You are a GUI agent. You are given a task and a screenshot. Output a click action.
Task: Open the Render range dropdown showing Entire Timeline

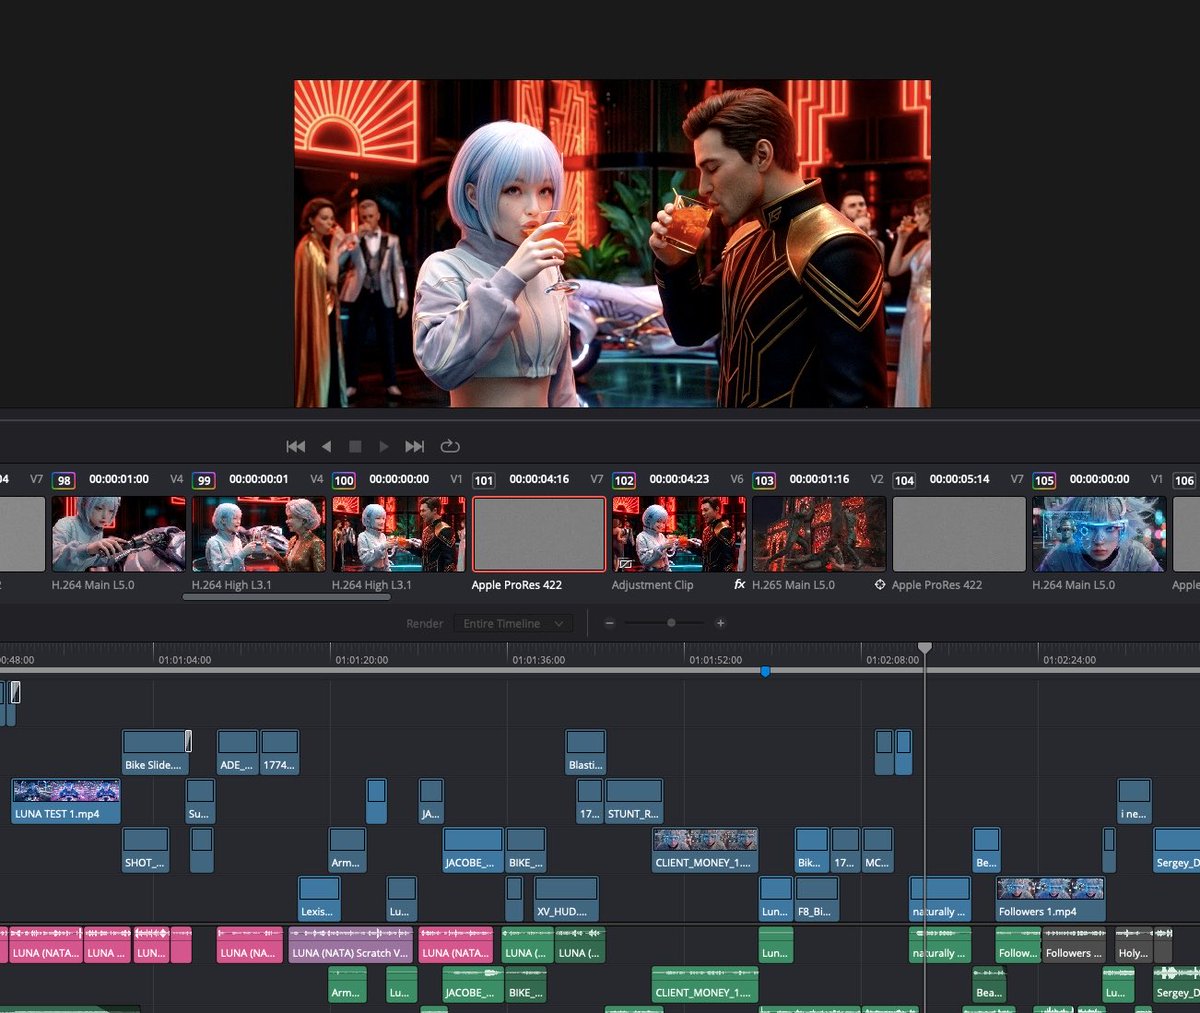[513, 623]
